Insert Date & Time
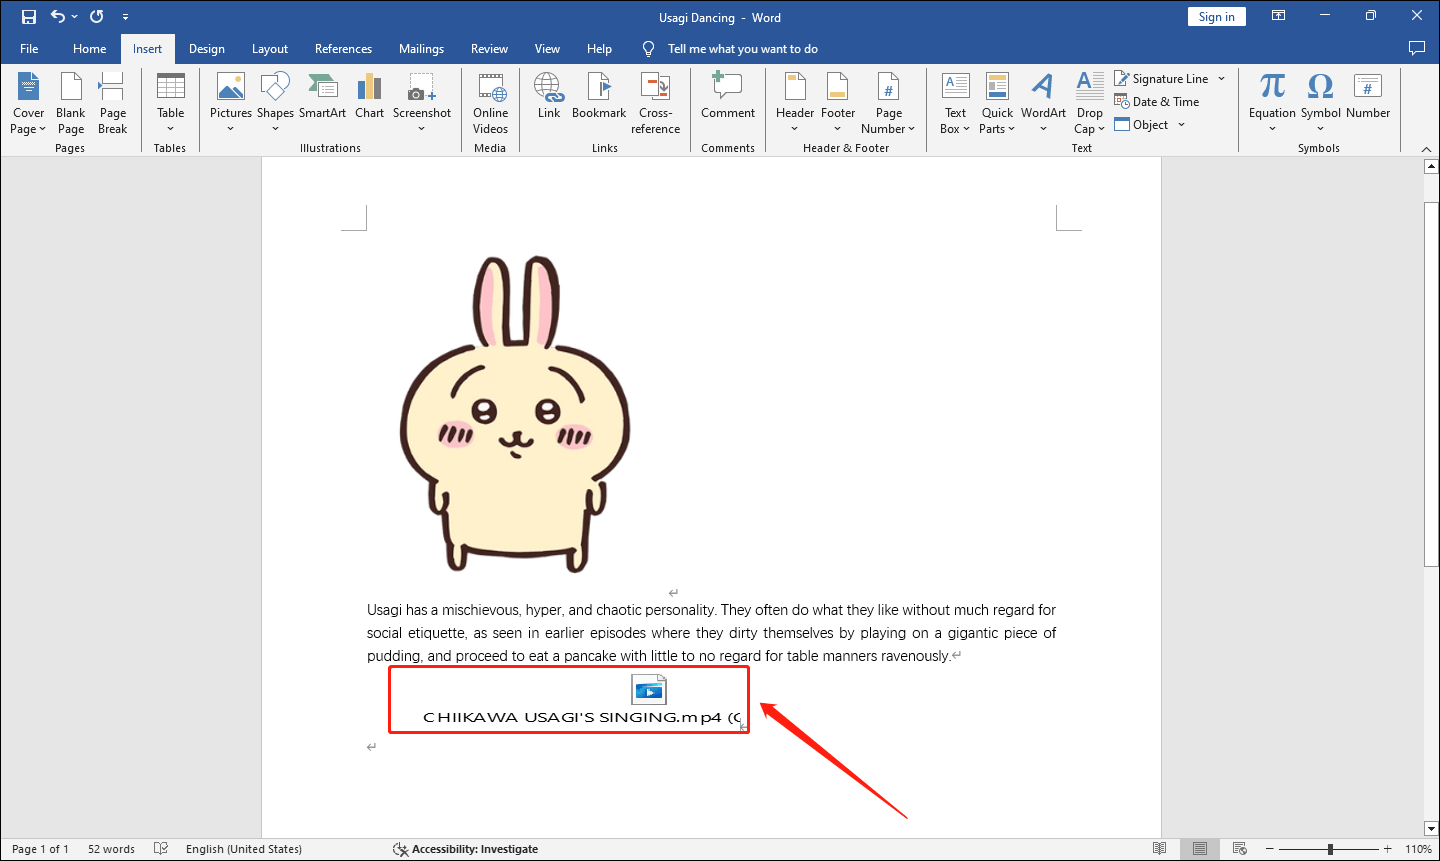1440x861 pixels. (x=1157, y=102)
